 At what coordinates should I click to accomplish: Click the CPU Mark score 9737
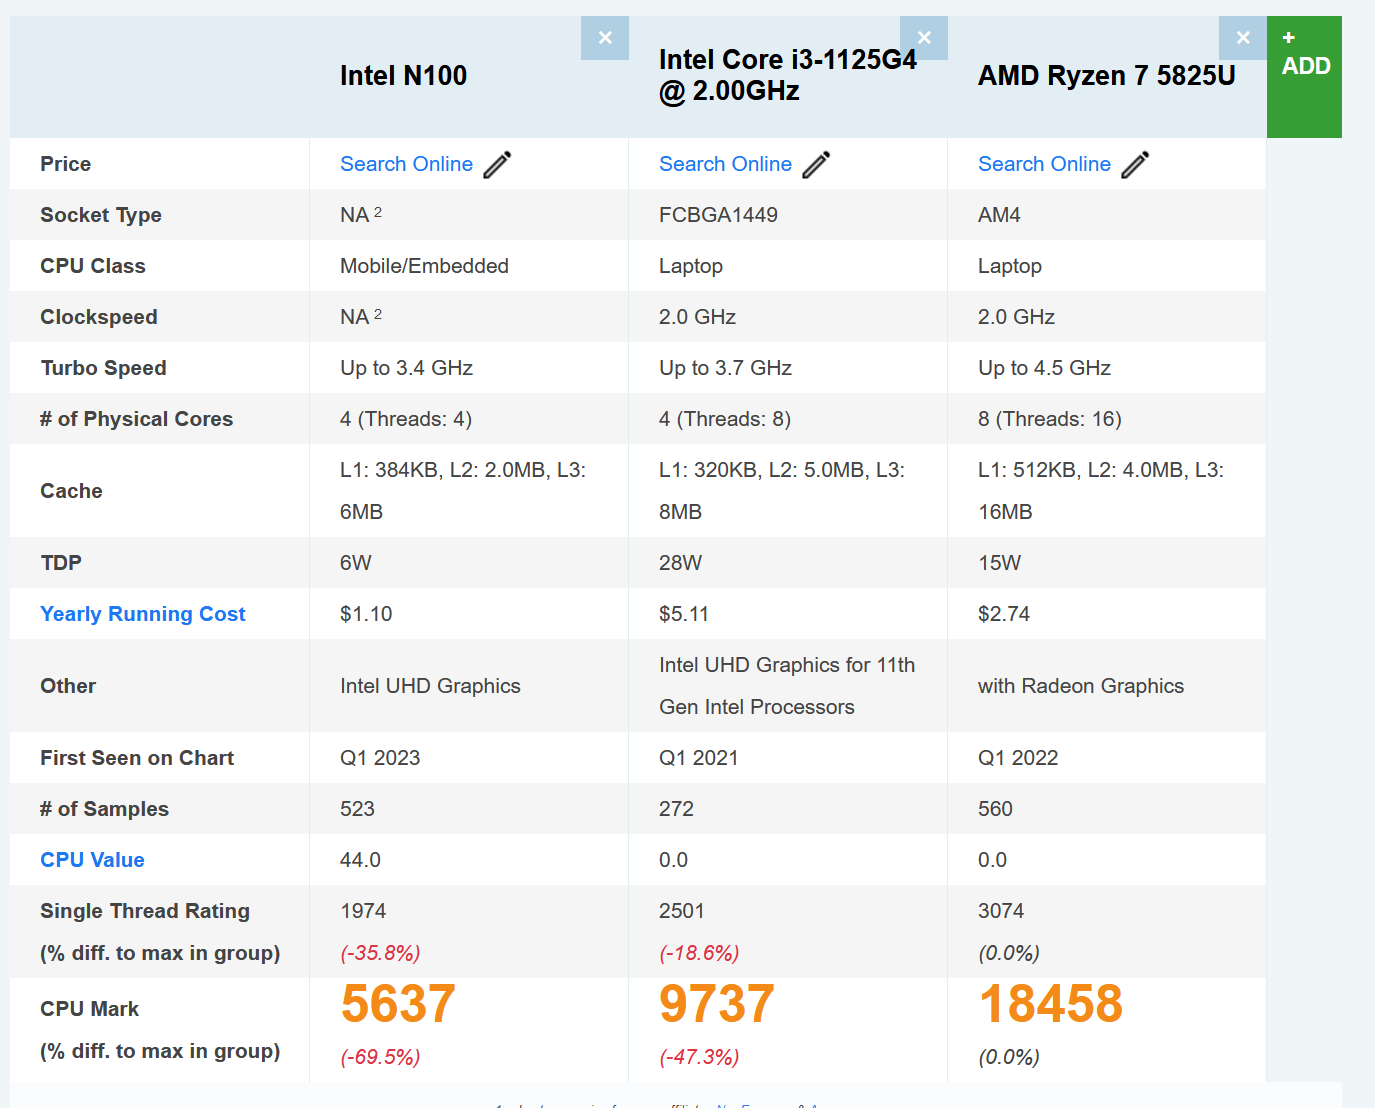tap(717, 1004)
